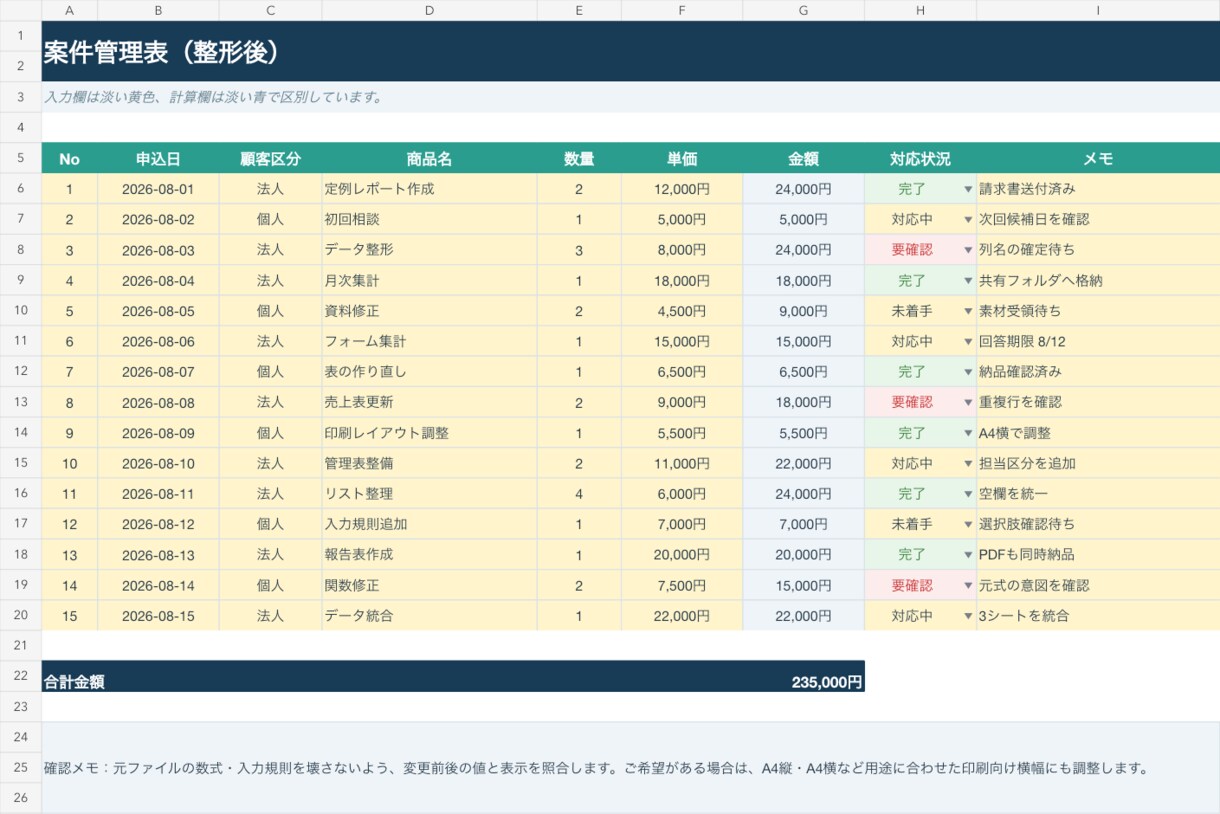
Task: Click the メモ header cell
Action: pyautogui.click(x=1098, y=158)
